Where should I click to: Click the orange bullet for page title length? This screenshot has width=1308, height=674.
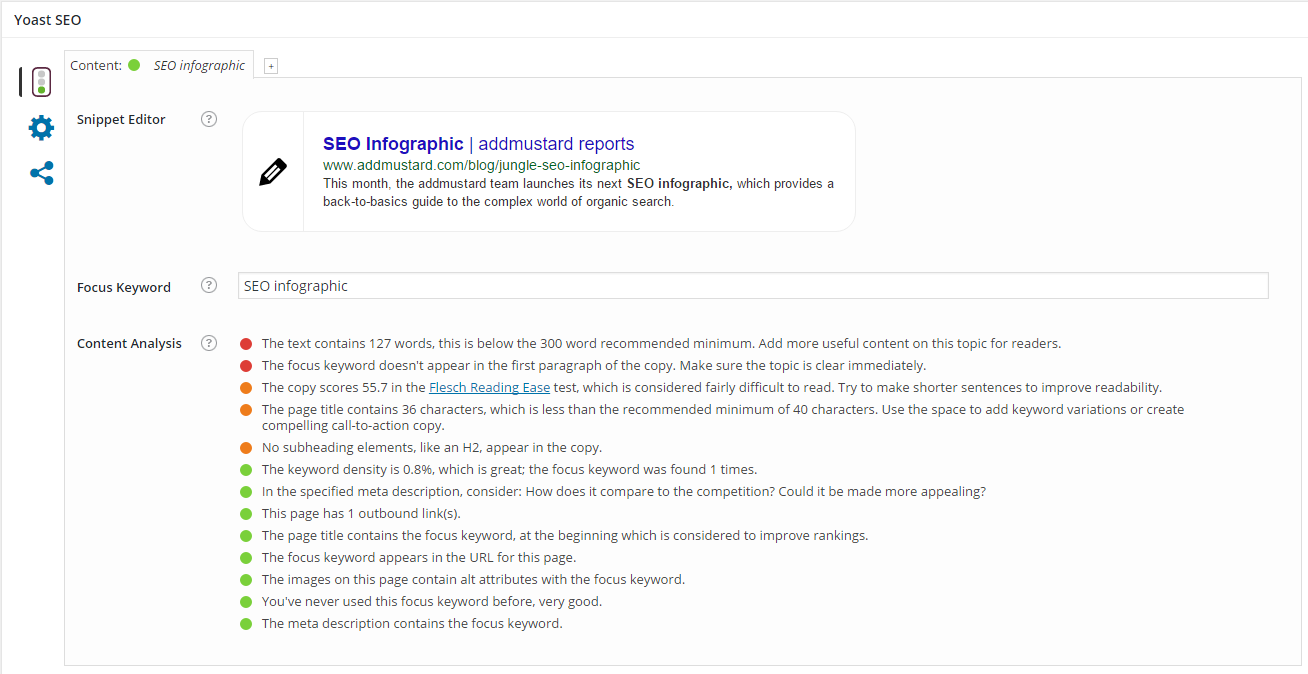click(x=246, y=410)
